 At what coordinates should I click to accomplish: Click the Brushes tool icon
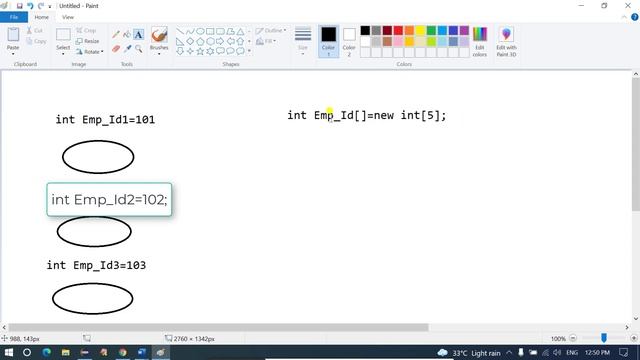click(x=159, y=35)
